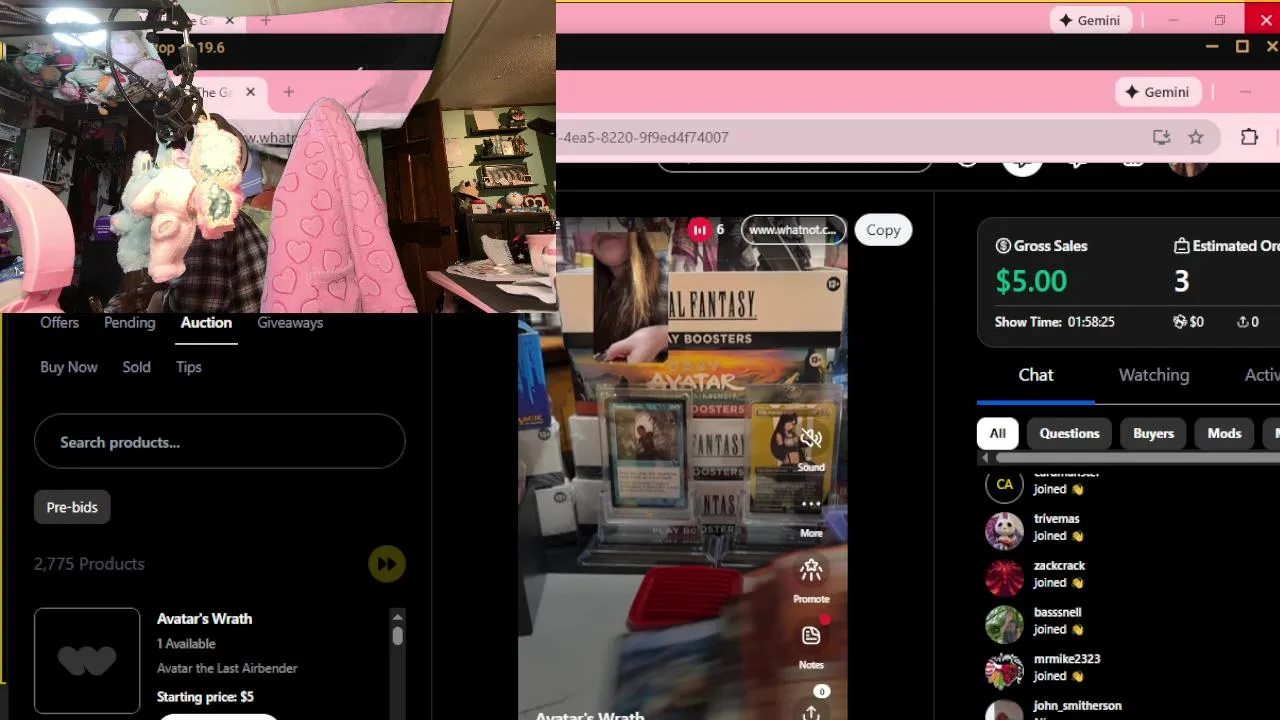Click the red live indicator icon above the stream
The image size is (1280, 720).
[x=699, y=230]
